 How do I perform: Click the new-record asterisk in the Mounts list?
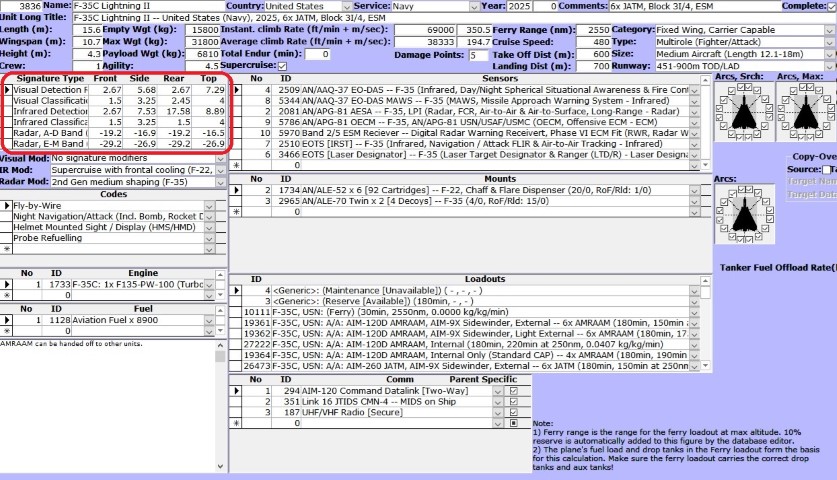pos(236,212)
